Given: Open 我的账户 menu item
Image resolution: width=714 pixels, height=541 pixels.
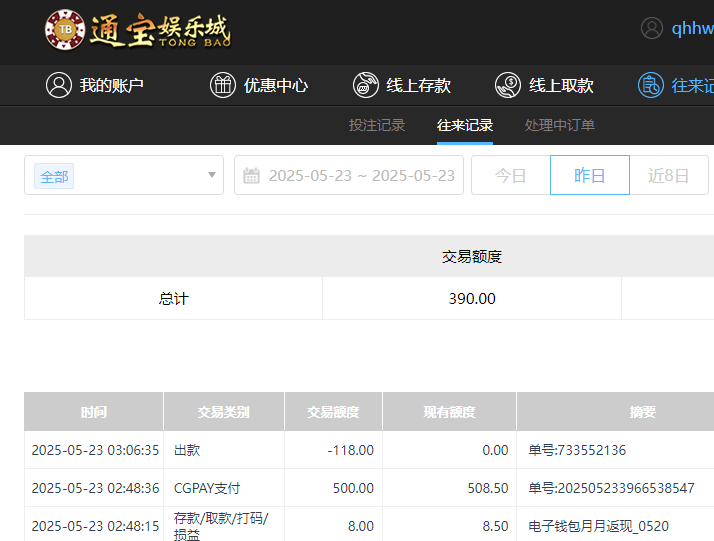Looking at the screenshot, I should [112, 85].
